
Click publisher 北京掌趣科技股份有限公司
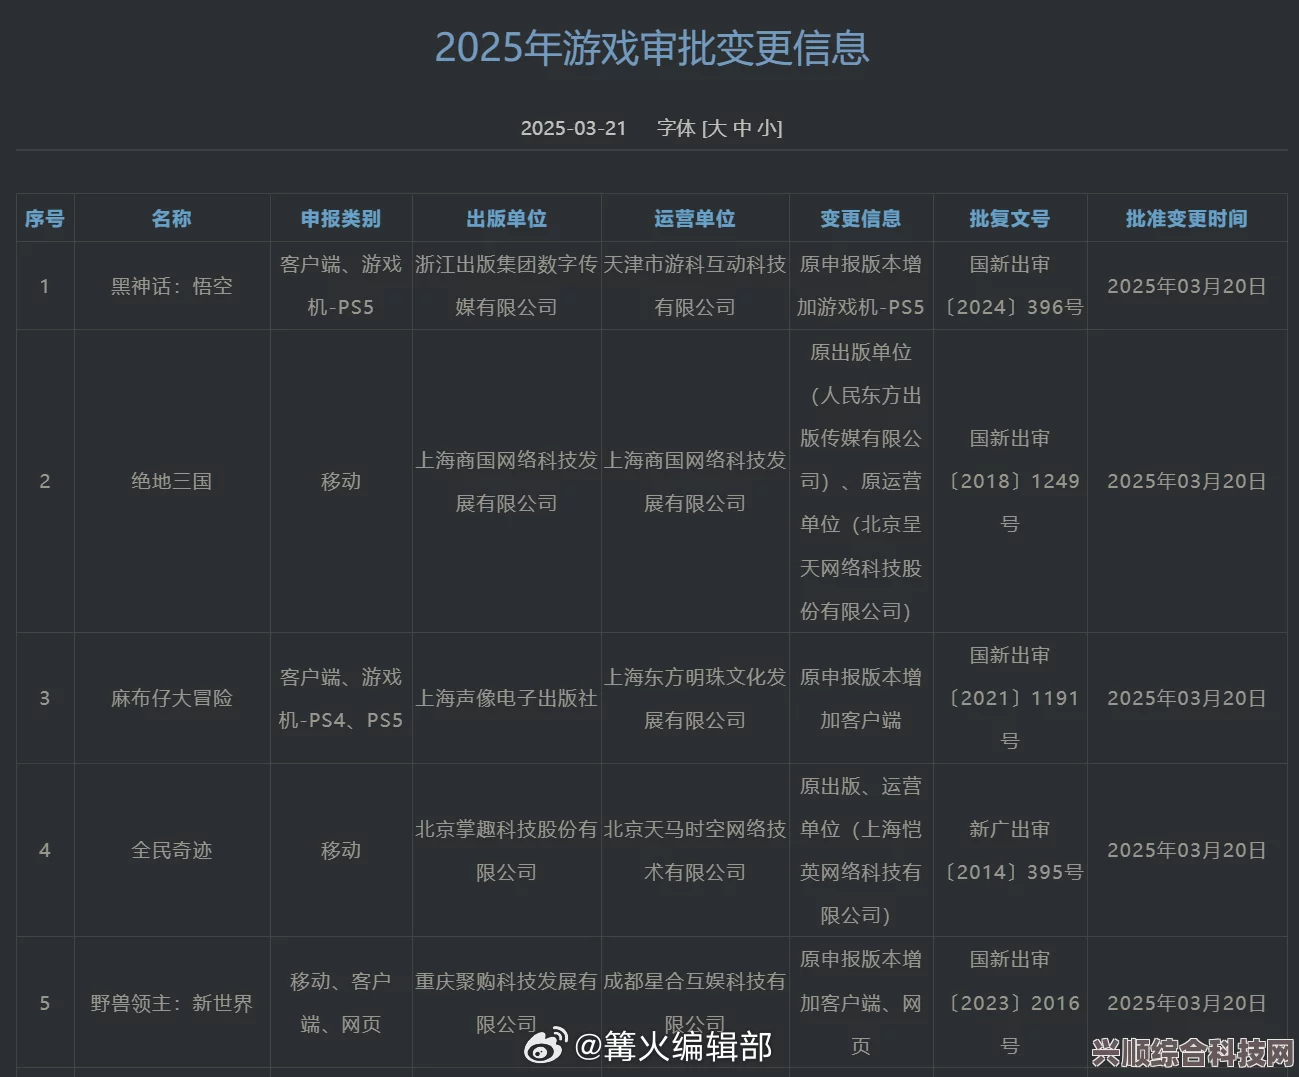[x=506, y=850]
